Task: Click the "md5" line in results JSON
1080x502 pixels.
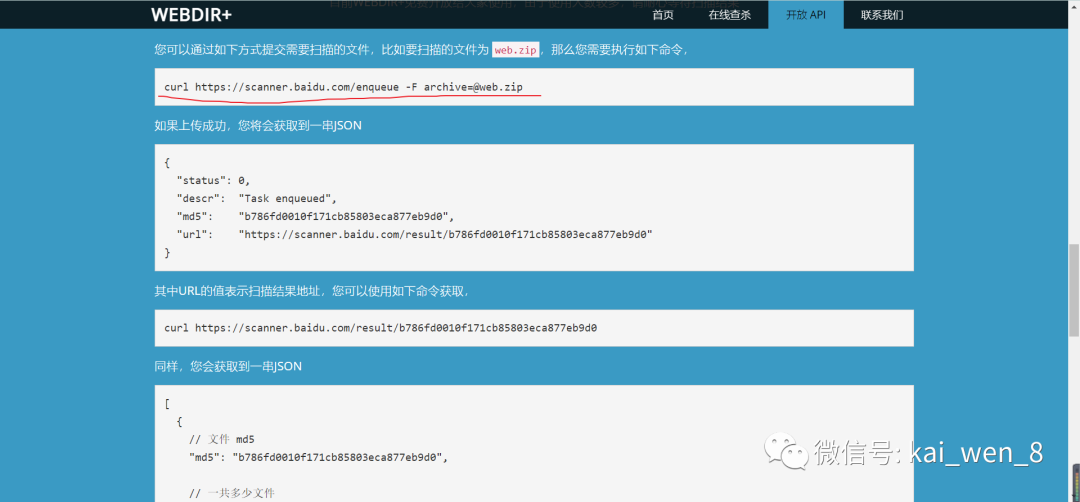Action: tap(319, 457)
